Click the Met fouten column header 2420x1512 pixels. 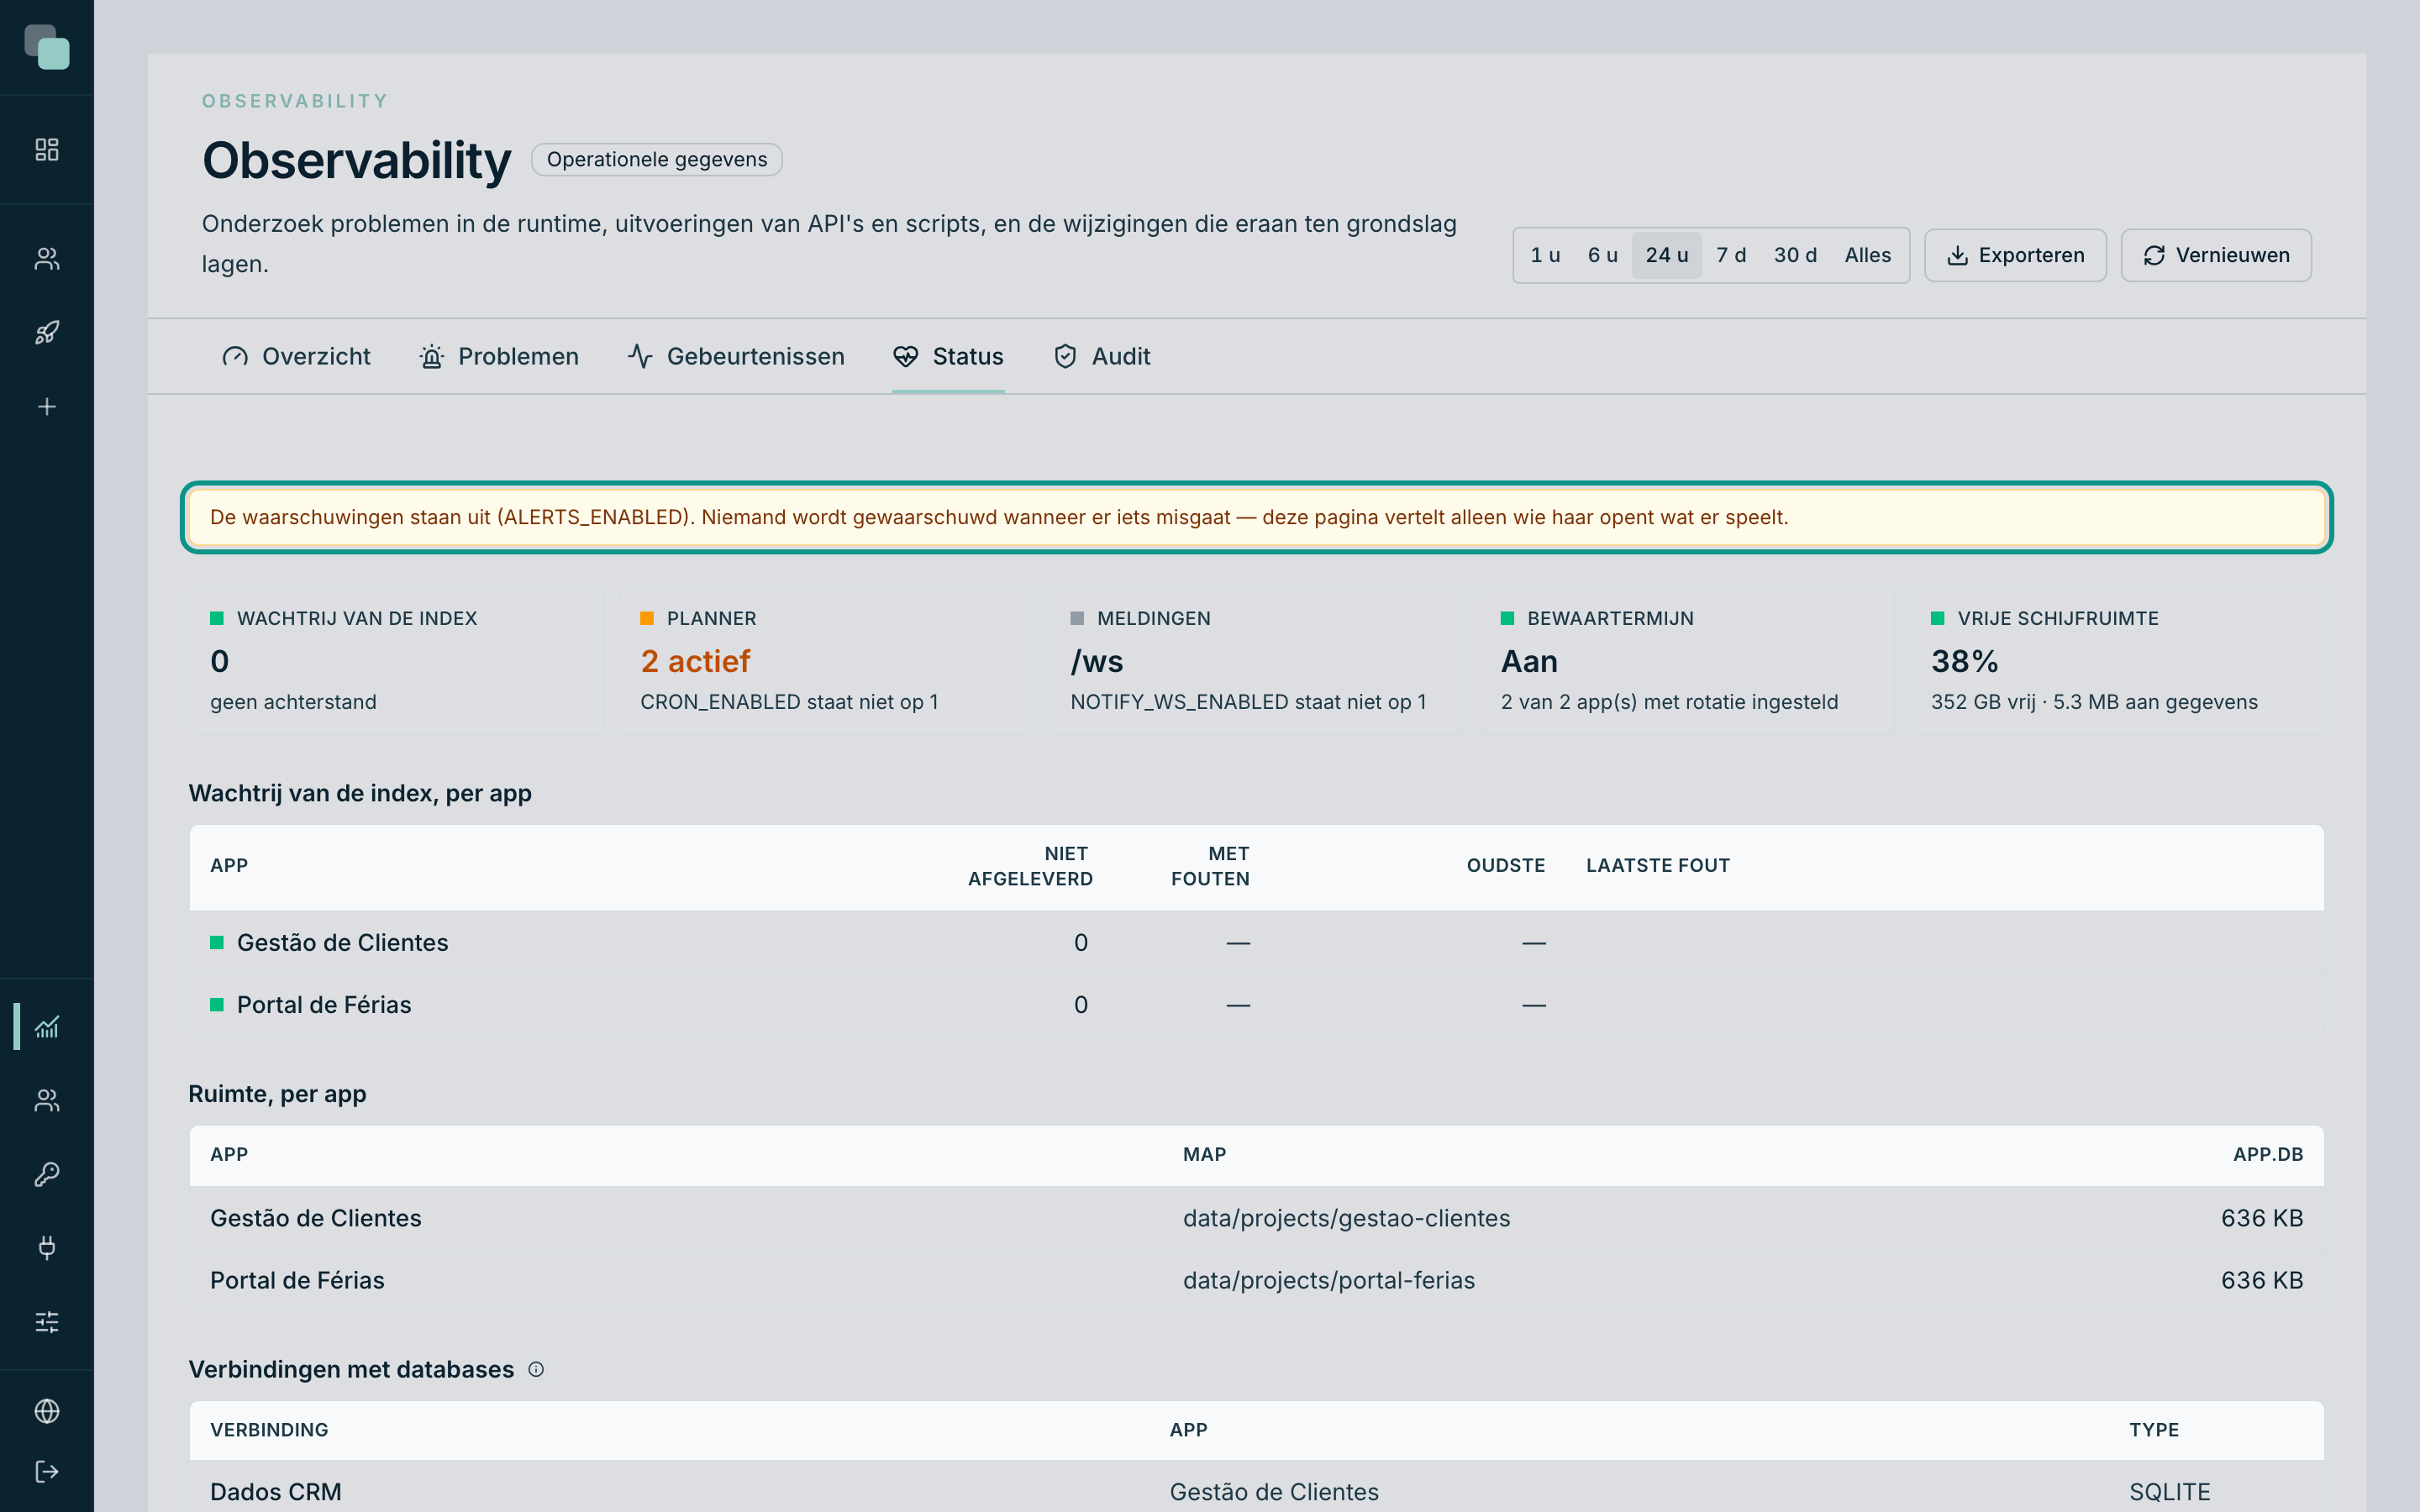click(1210, 866)
